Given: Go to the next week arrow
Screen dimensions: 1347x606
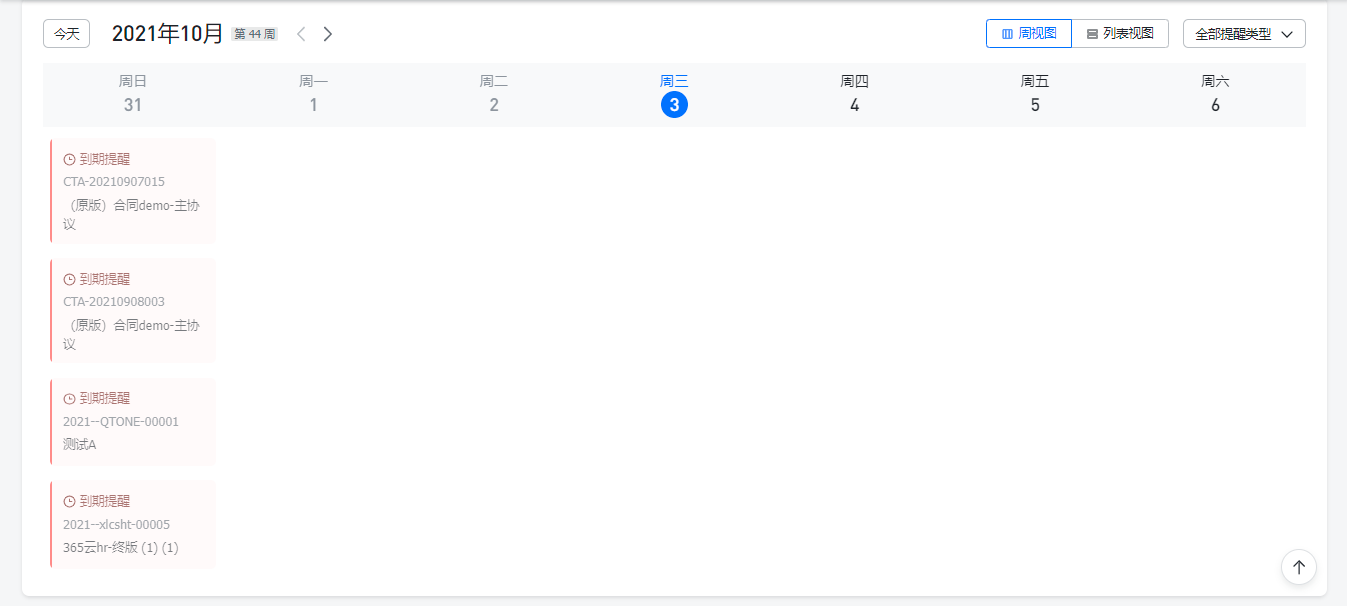Looking at the screenshot, I should coord(327,34).
